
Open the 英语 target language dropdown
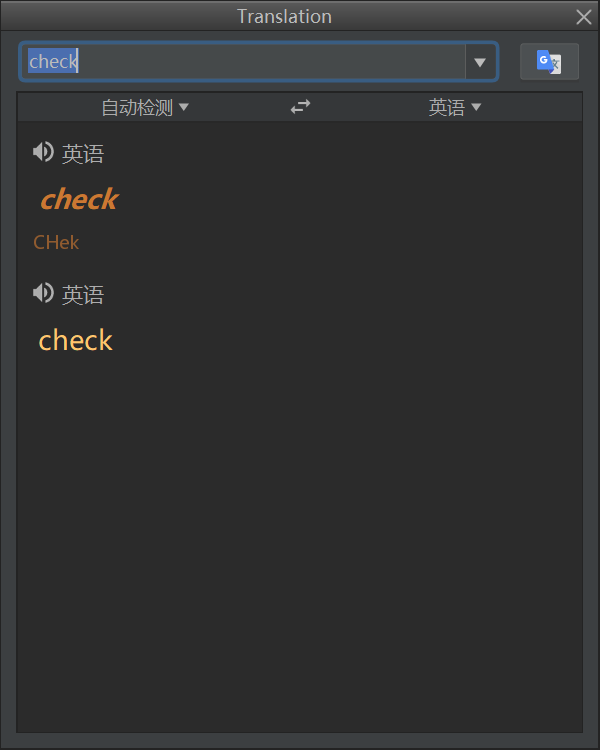(x=447, y=107)
